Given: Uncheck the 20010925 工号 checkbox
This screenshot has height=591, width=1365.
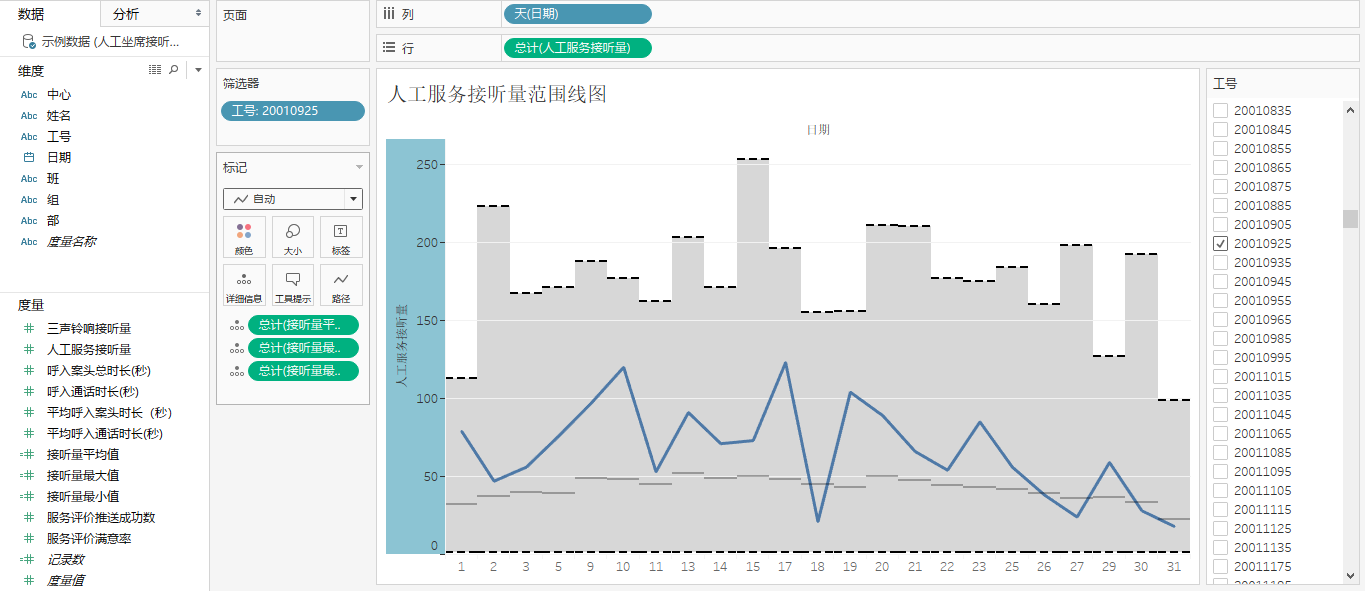Looking at the screenshot, I should pos(1220,244).
